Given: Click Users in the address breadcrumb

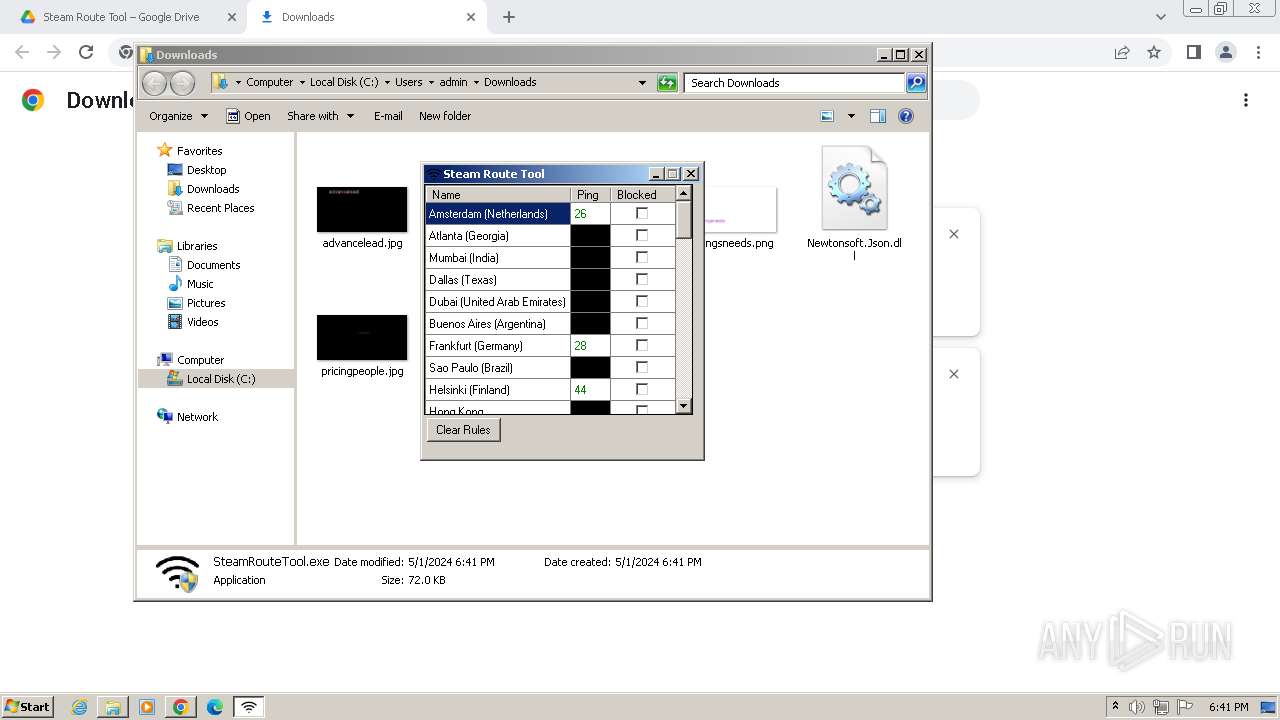Looking at the screenshot, I should [408, 82].
